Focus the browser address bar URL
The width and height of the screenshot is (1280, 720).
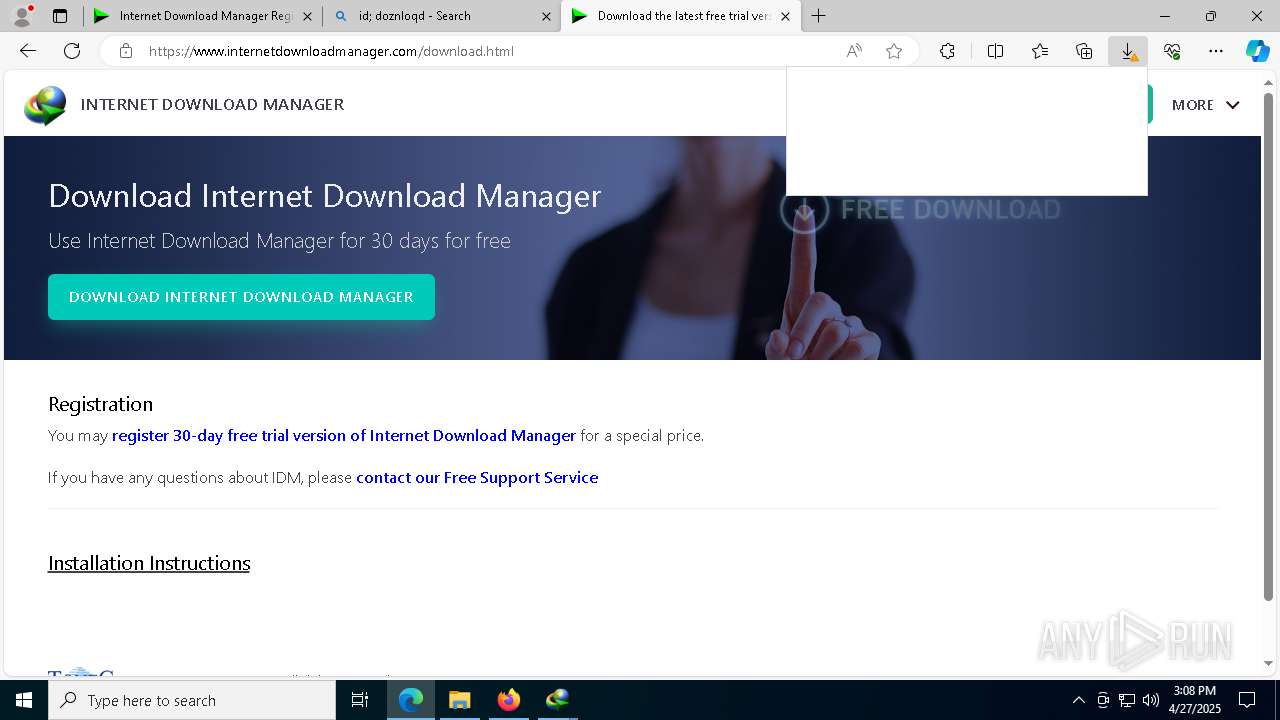[x=331, y=51]
